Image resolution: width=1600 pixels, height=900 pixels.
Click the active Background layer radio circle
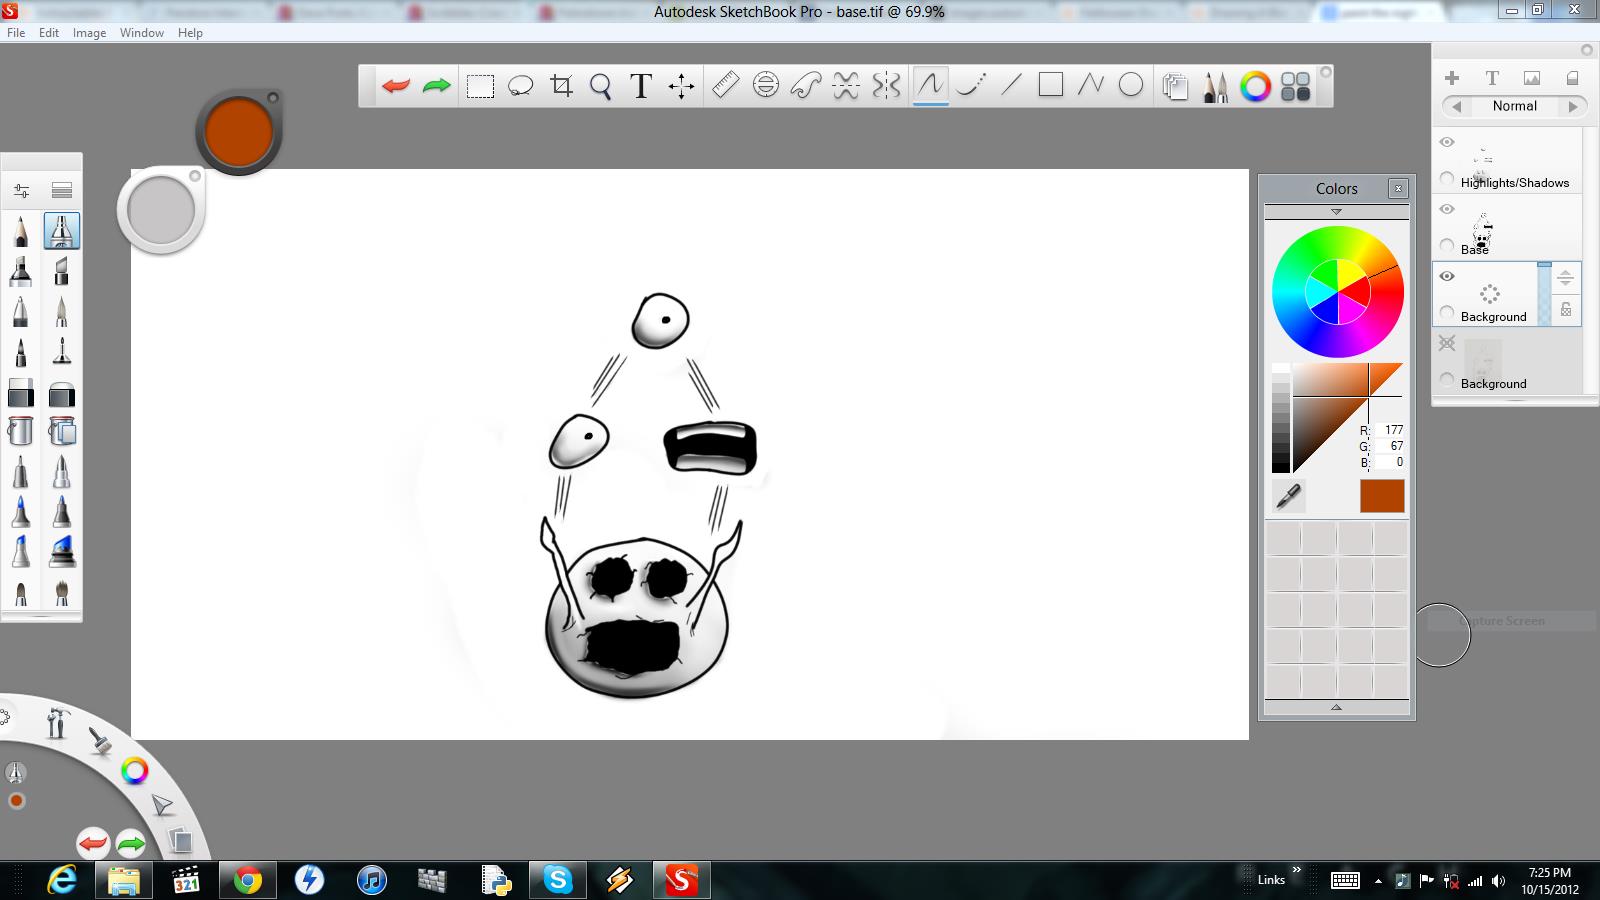click(x=1447, y=313)
